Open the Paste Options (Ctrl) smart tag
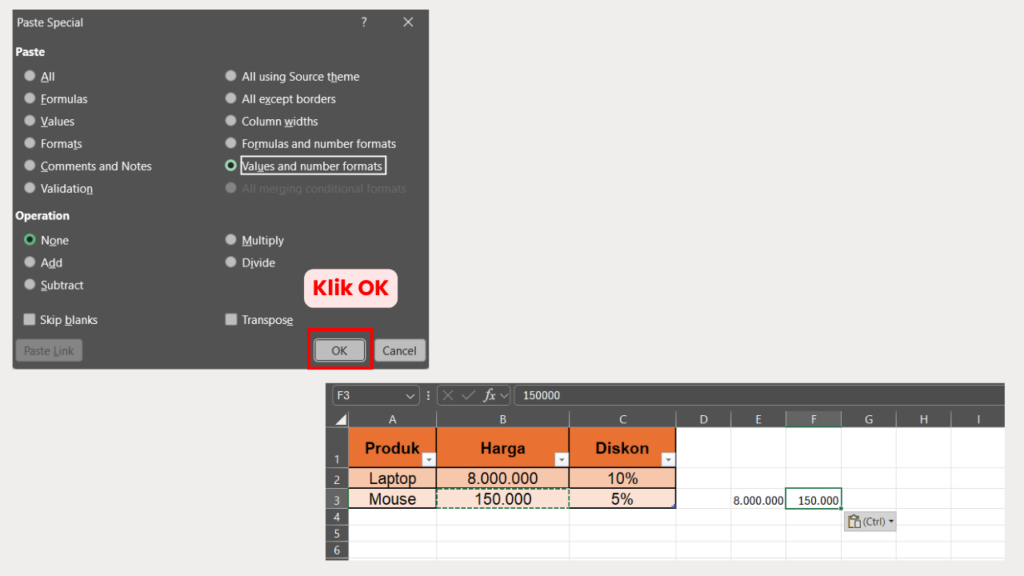 click(x=870, y=521)
